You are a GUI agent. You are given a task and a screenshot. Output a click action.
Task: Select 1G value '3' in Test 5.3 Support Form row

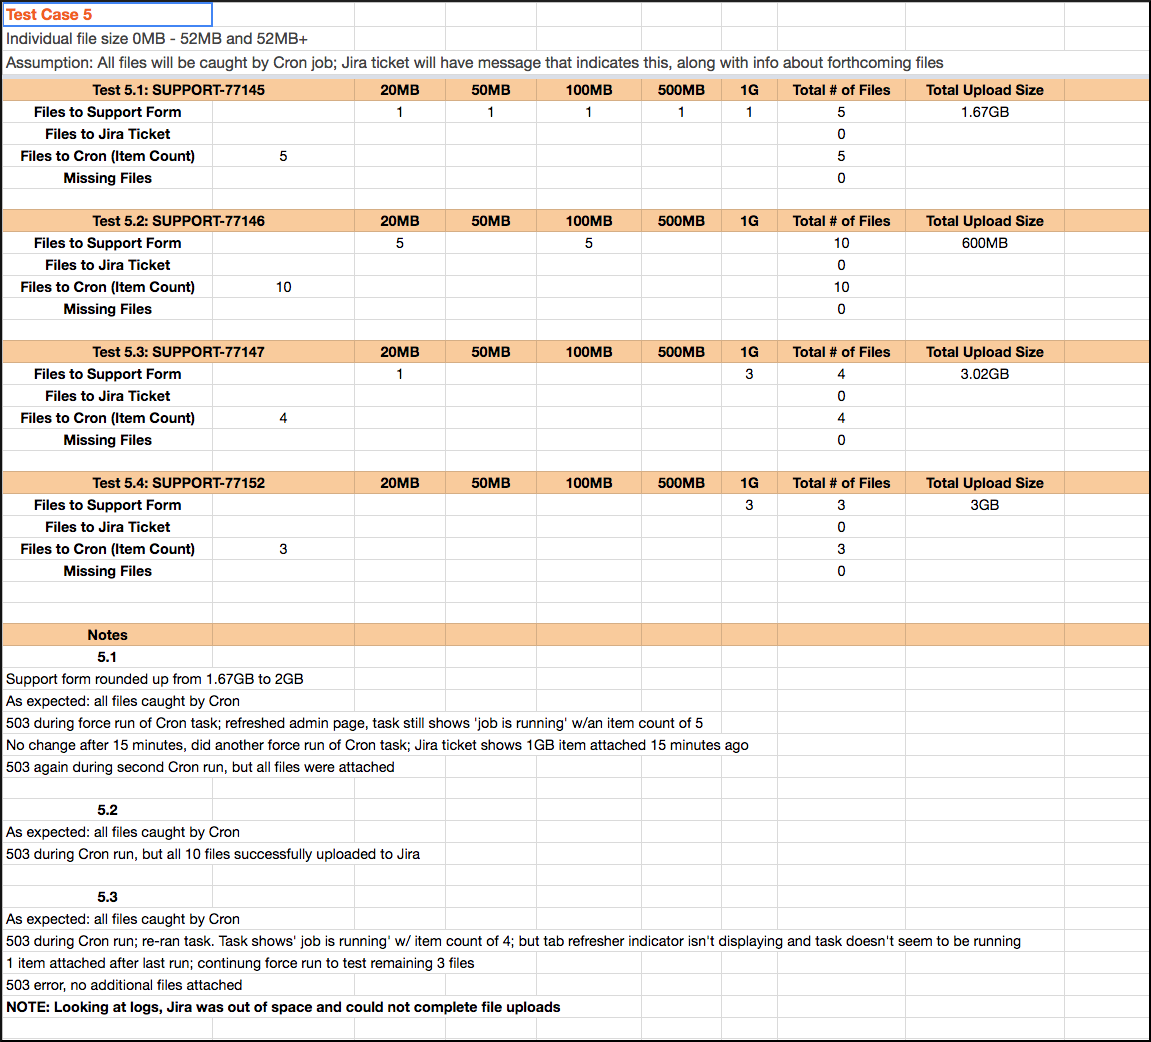click(749, 374)
